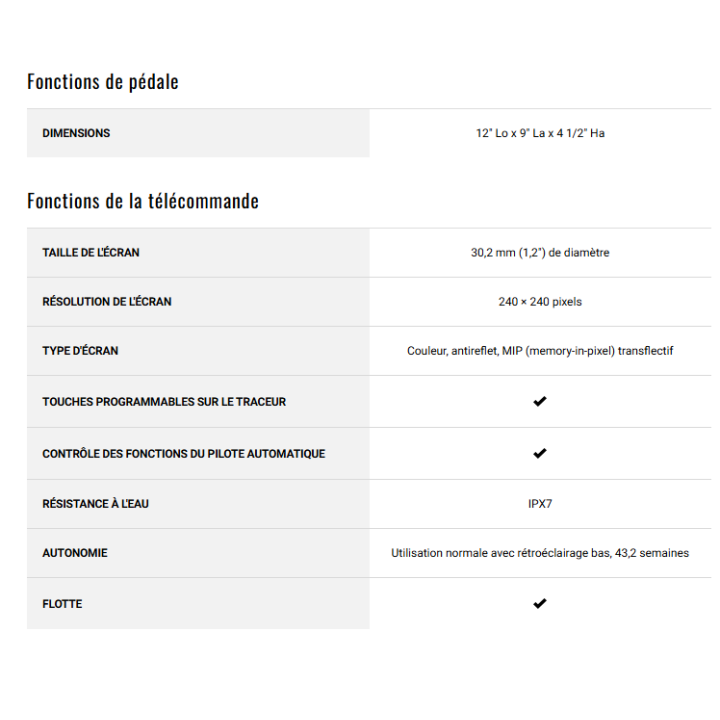Viewport: 720px width, 720px height.
Task: Select the Résolution de l'écran label
Action: click(107, 301)
